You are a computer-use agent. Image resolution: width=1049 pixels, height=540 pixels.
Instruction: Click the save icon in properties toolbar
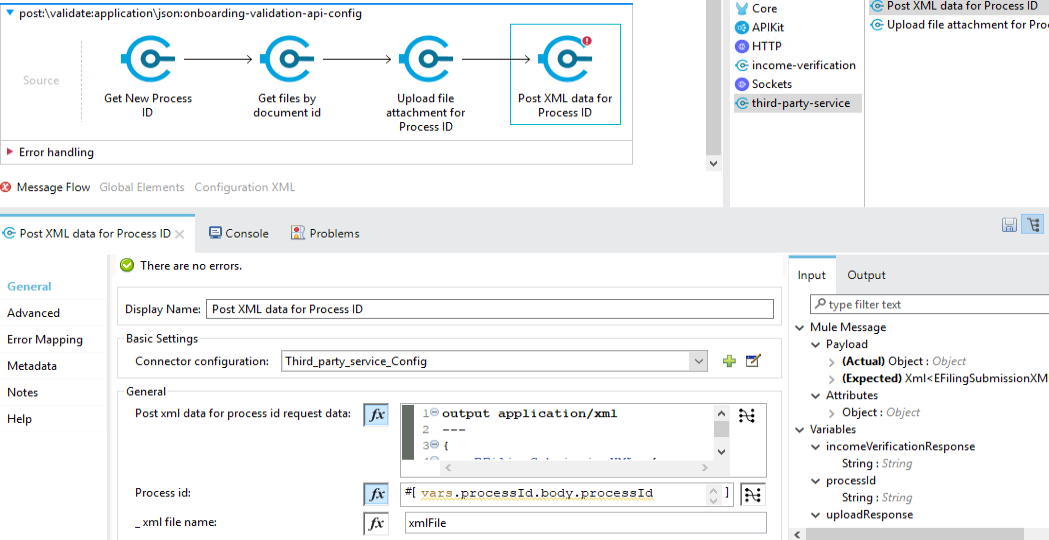(x=1010, y=225)
